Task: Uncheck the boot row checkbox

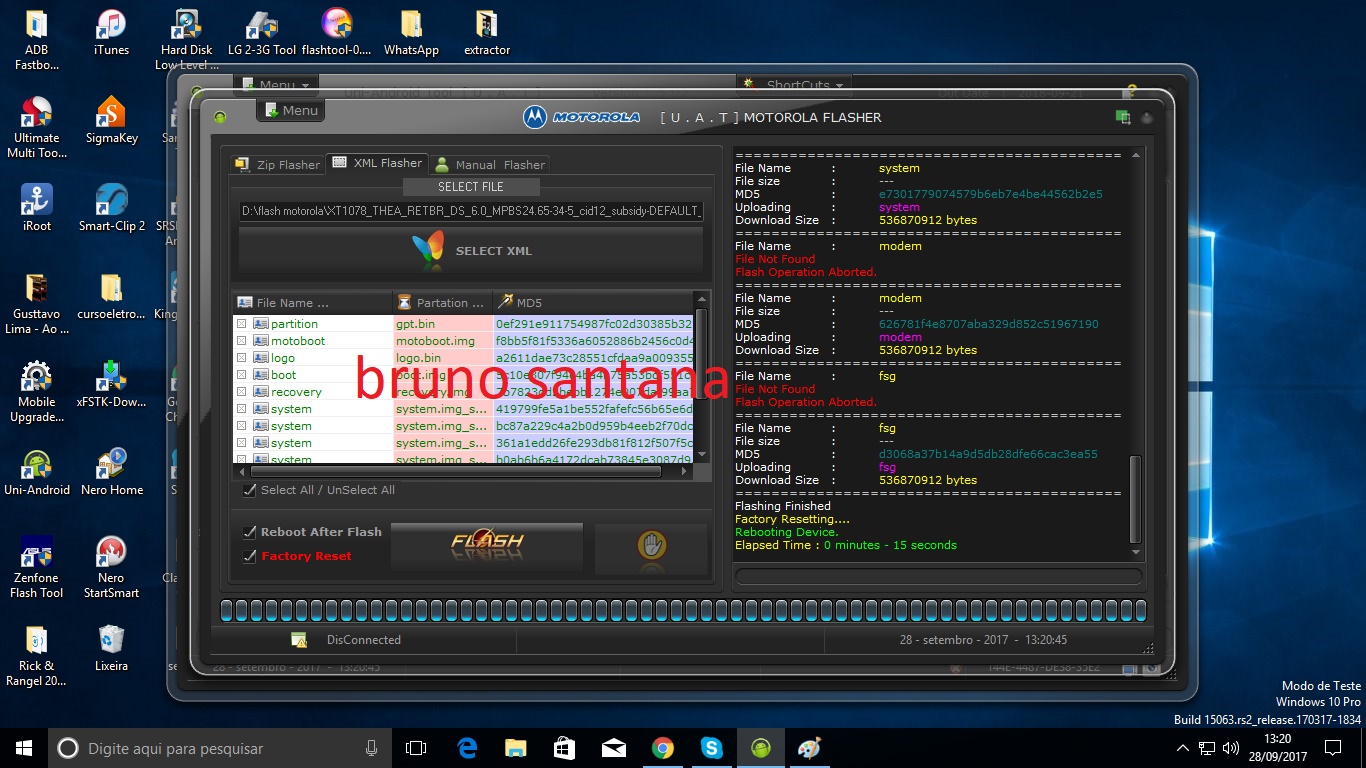Action: 242,375
